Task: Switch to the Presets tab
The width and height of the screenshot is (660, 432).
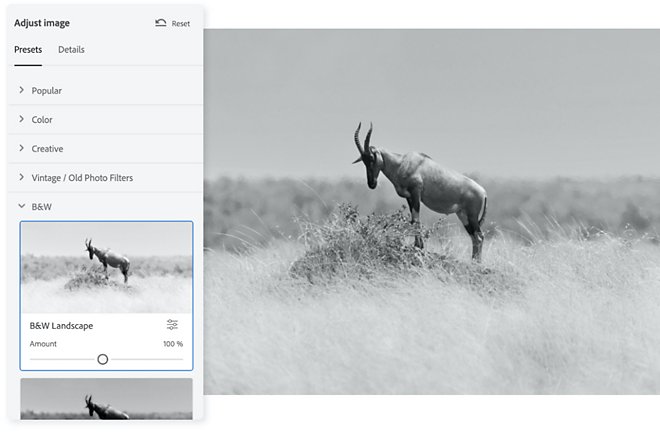Action: [28, 50]
